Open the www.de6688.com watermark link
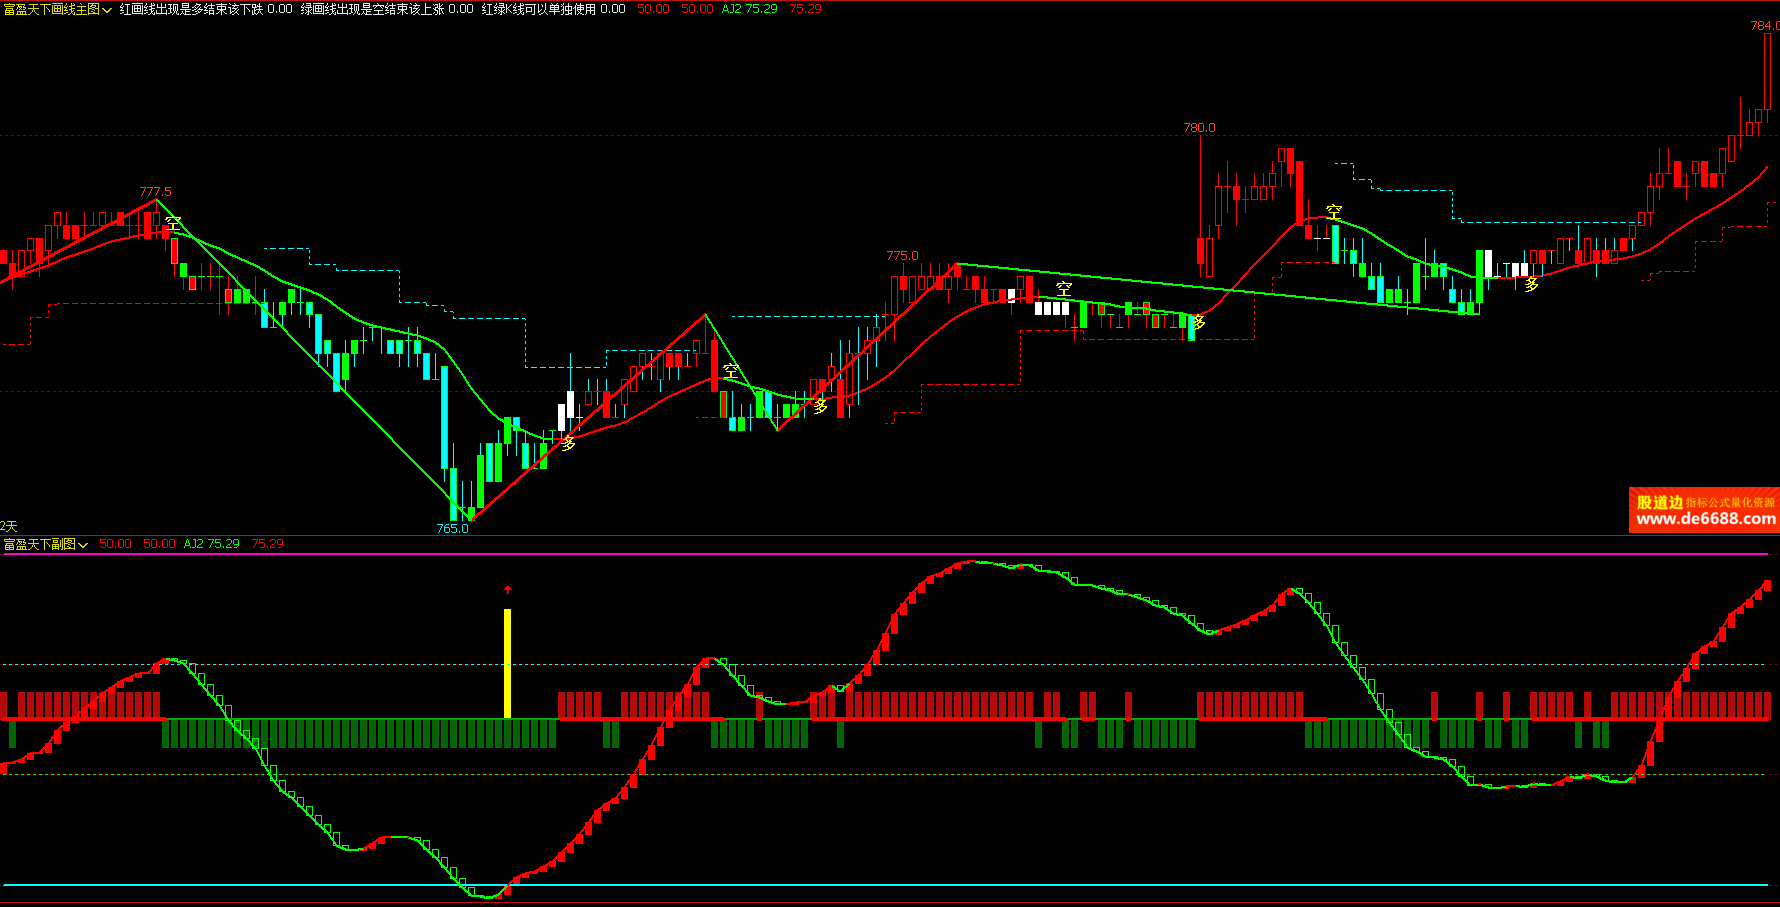Viewport: 1780px width, 907px height. tap(1705, 519)
